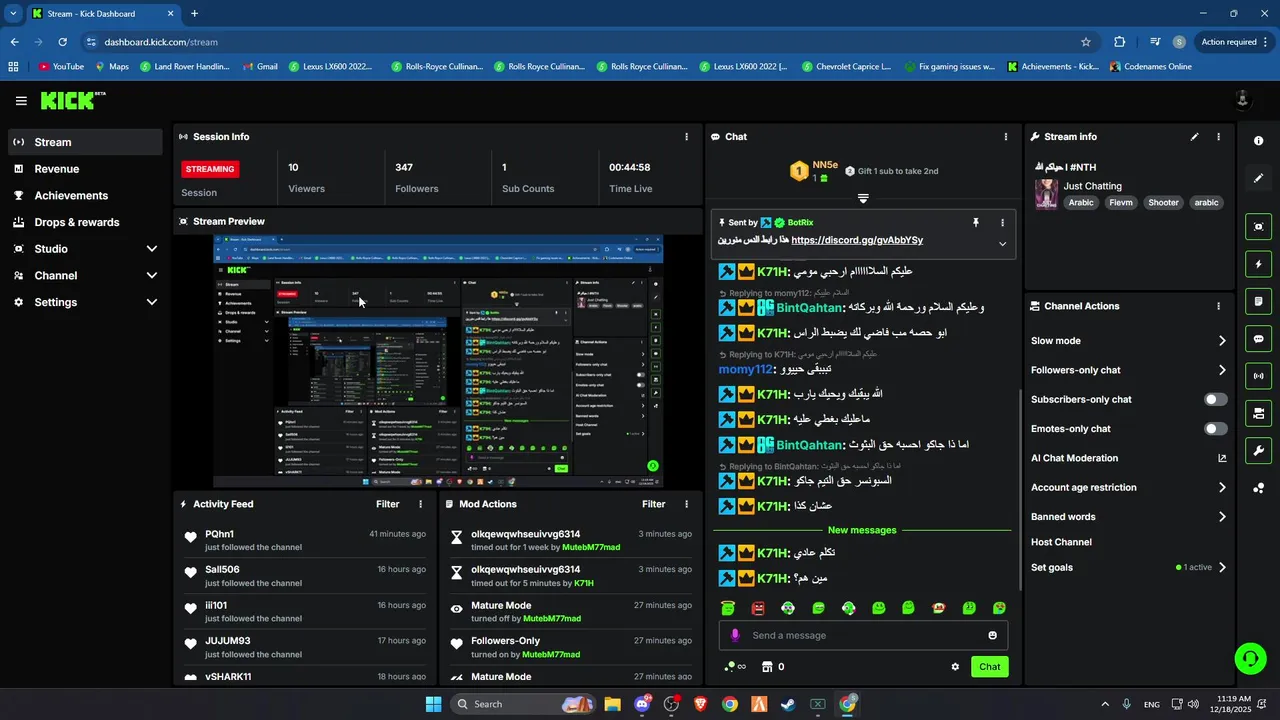Open Followers-only chat options chevron
Image resolution: width=1280 pixels, height=720 pixels.
[1222, 370]
